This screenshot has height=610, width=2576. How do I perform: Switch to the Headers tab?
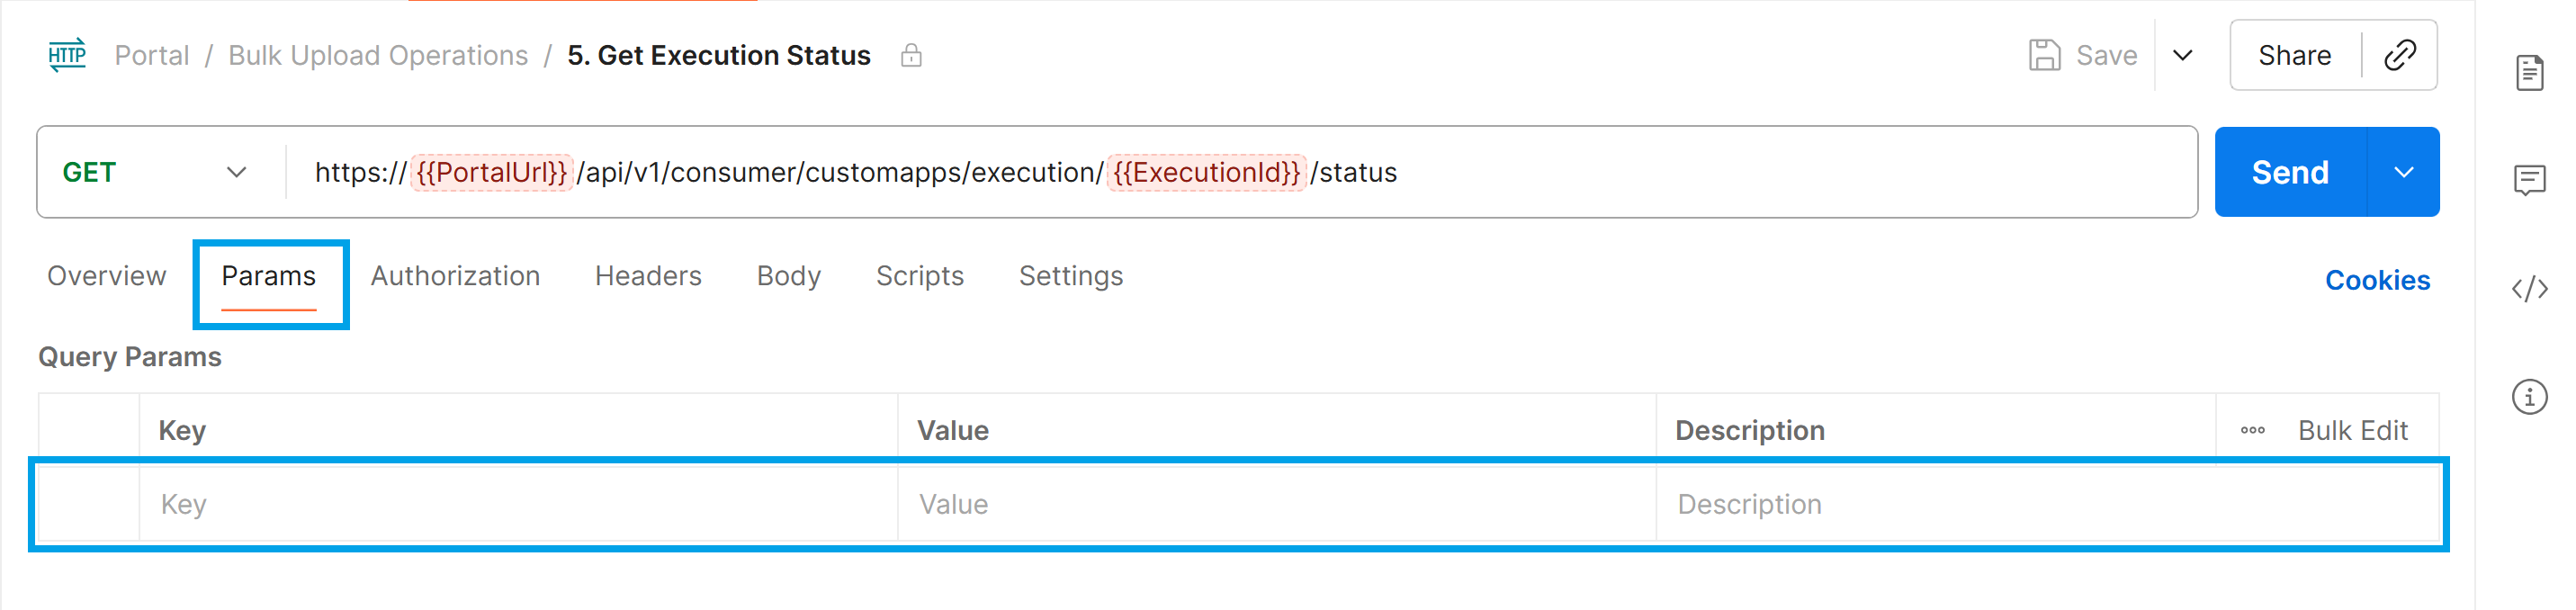648,276
